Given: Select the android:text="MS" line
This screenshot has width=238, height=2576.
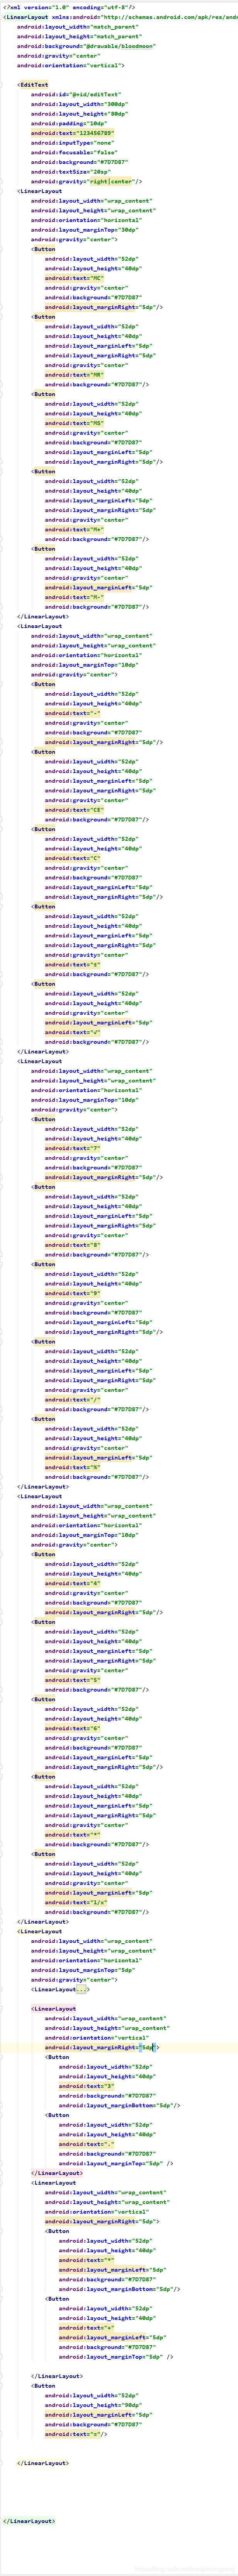Looking at the screenshot, I should [x=74, y=423].
